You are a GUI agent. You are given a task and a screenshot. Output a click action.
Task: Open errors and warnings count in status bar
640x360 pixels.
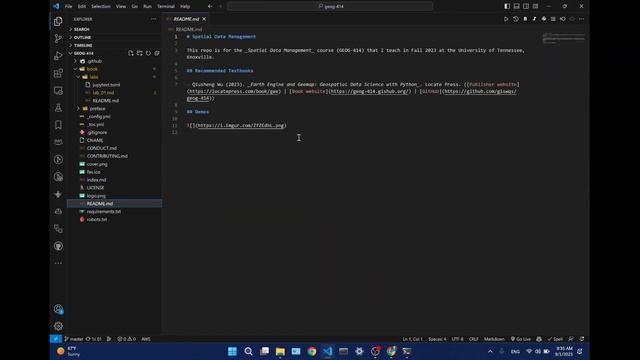(127, 339)
